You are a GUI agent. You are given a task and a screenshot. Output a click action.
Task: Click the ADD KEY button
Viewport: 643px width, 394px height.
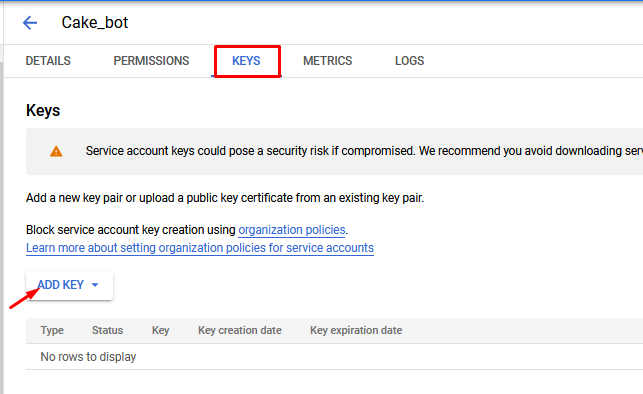[x=69, y=285]
